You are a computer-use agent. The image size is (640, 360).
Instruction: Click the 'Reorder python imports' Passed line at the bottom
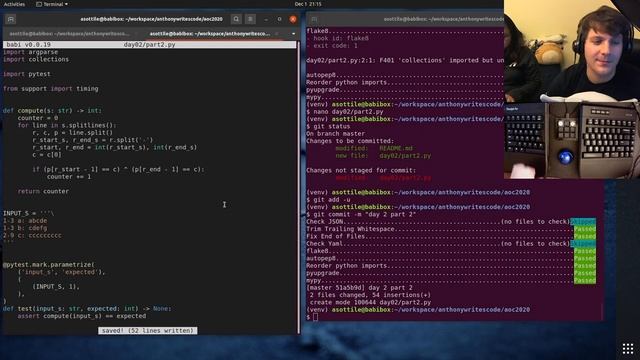[x=451, y=266]
